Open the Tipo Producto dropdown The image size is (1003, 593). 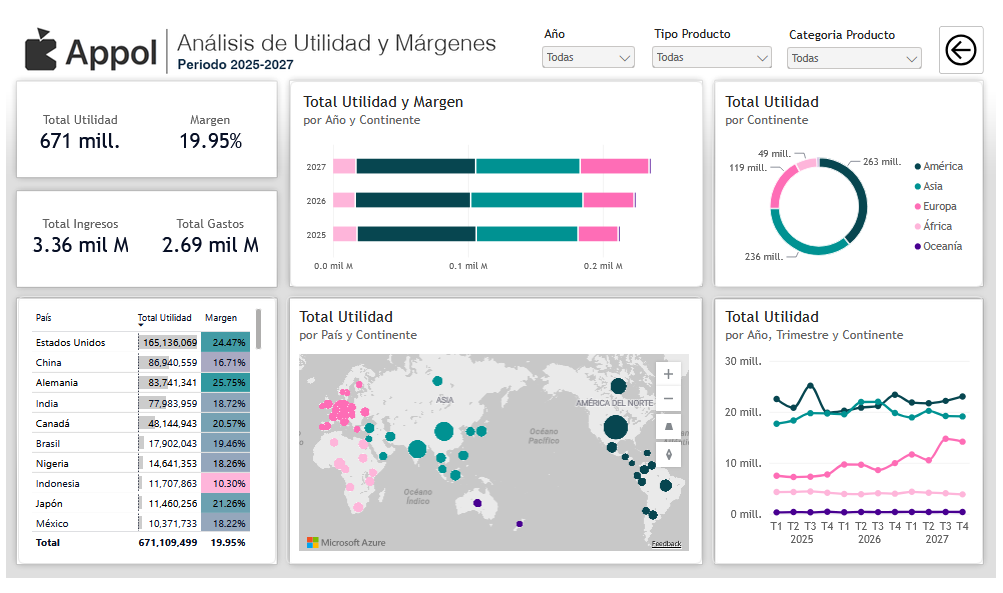711,58
